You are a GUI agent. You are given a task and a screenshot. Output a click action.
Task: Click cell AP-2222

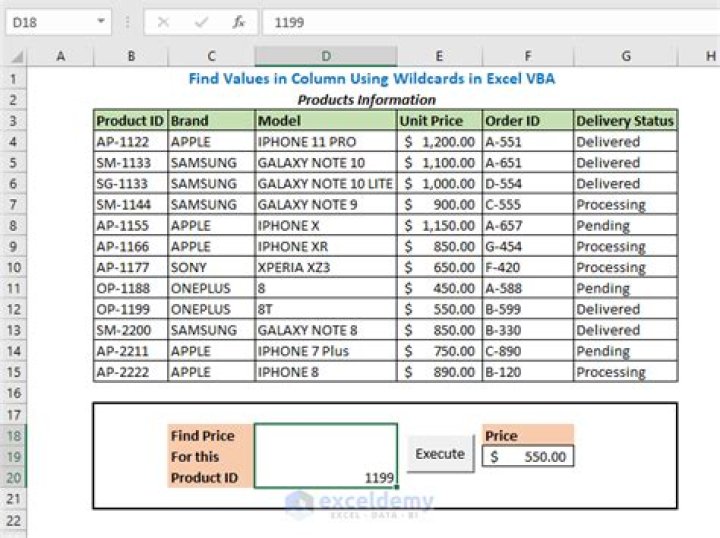130,372
